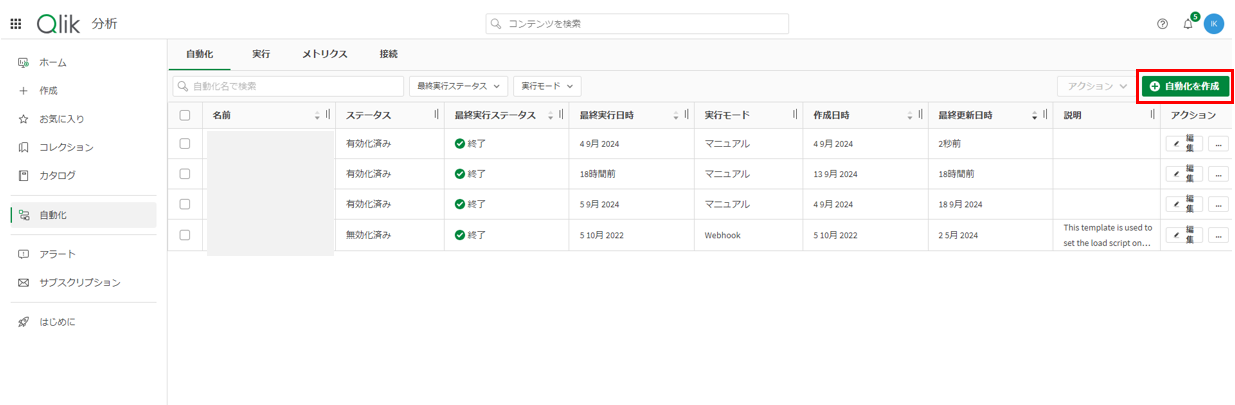Screen dimensions: 1235x405
Task: Click the 自動化を作成 button
Action: pyautogui.click(x=1186, y=87)
